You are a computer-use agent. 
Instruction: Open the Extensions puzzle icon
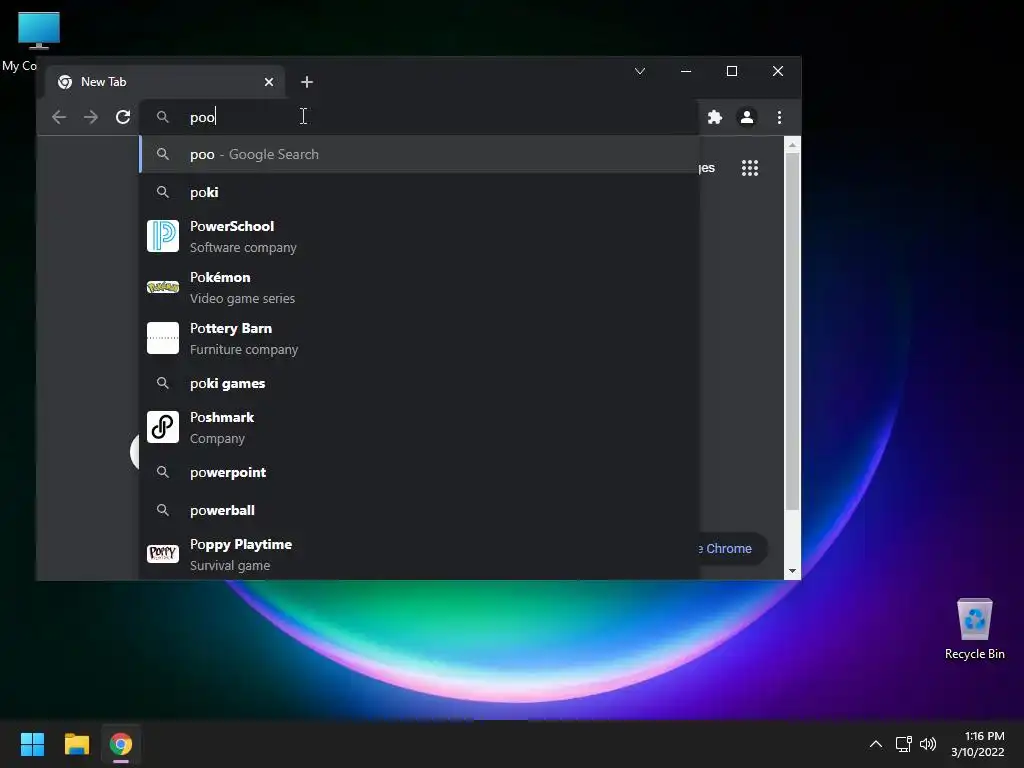click(715, 117)
